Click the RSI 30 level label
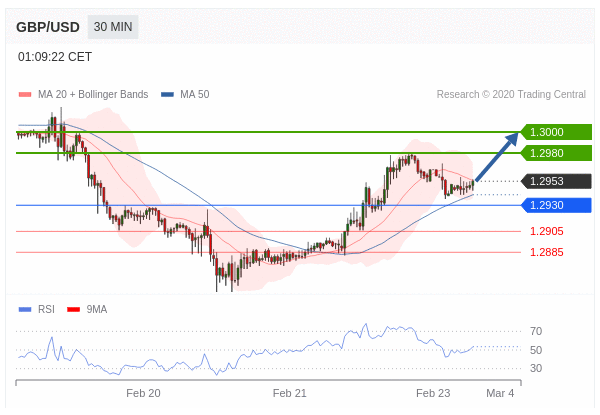600x415 pixels. pyautogui.click(x=536, y=368)
